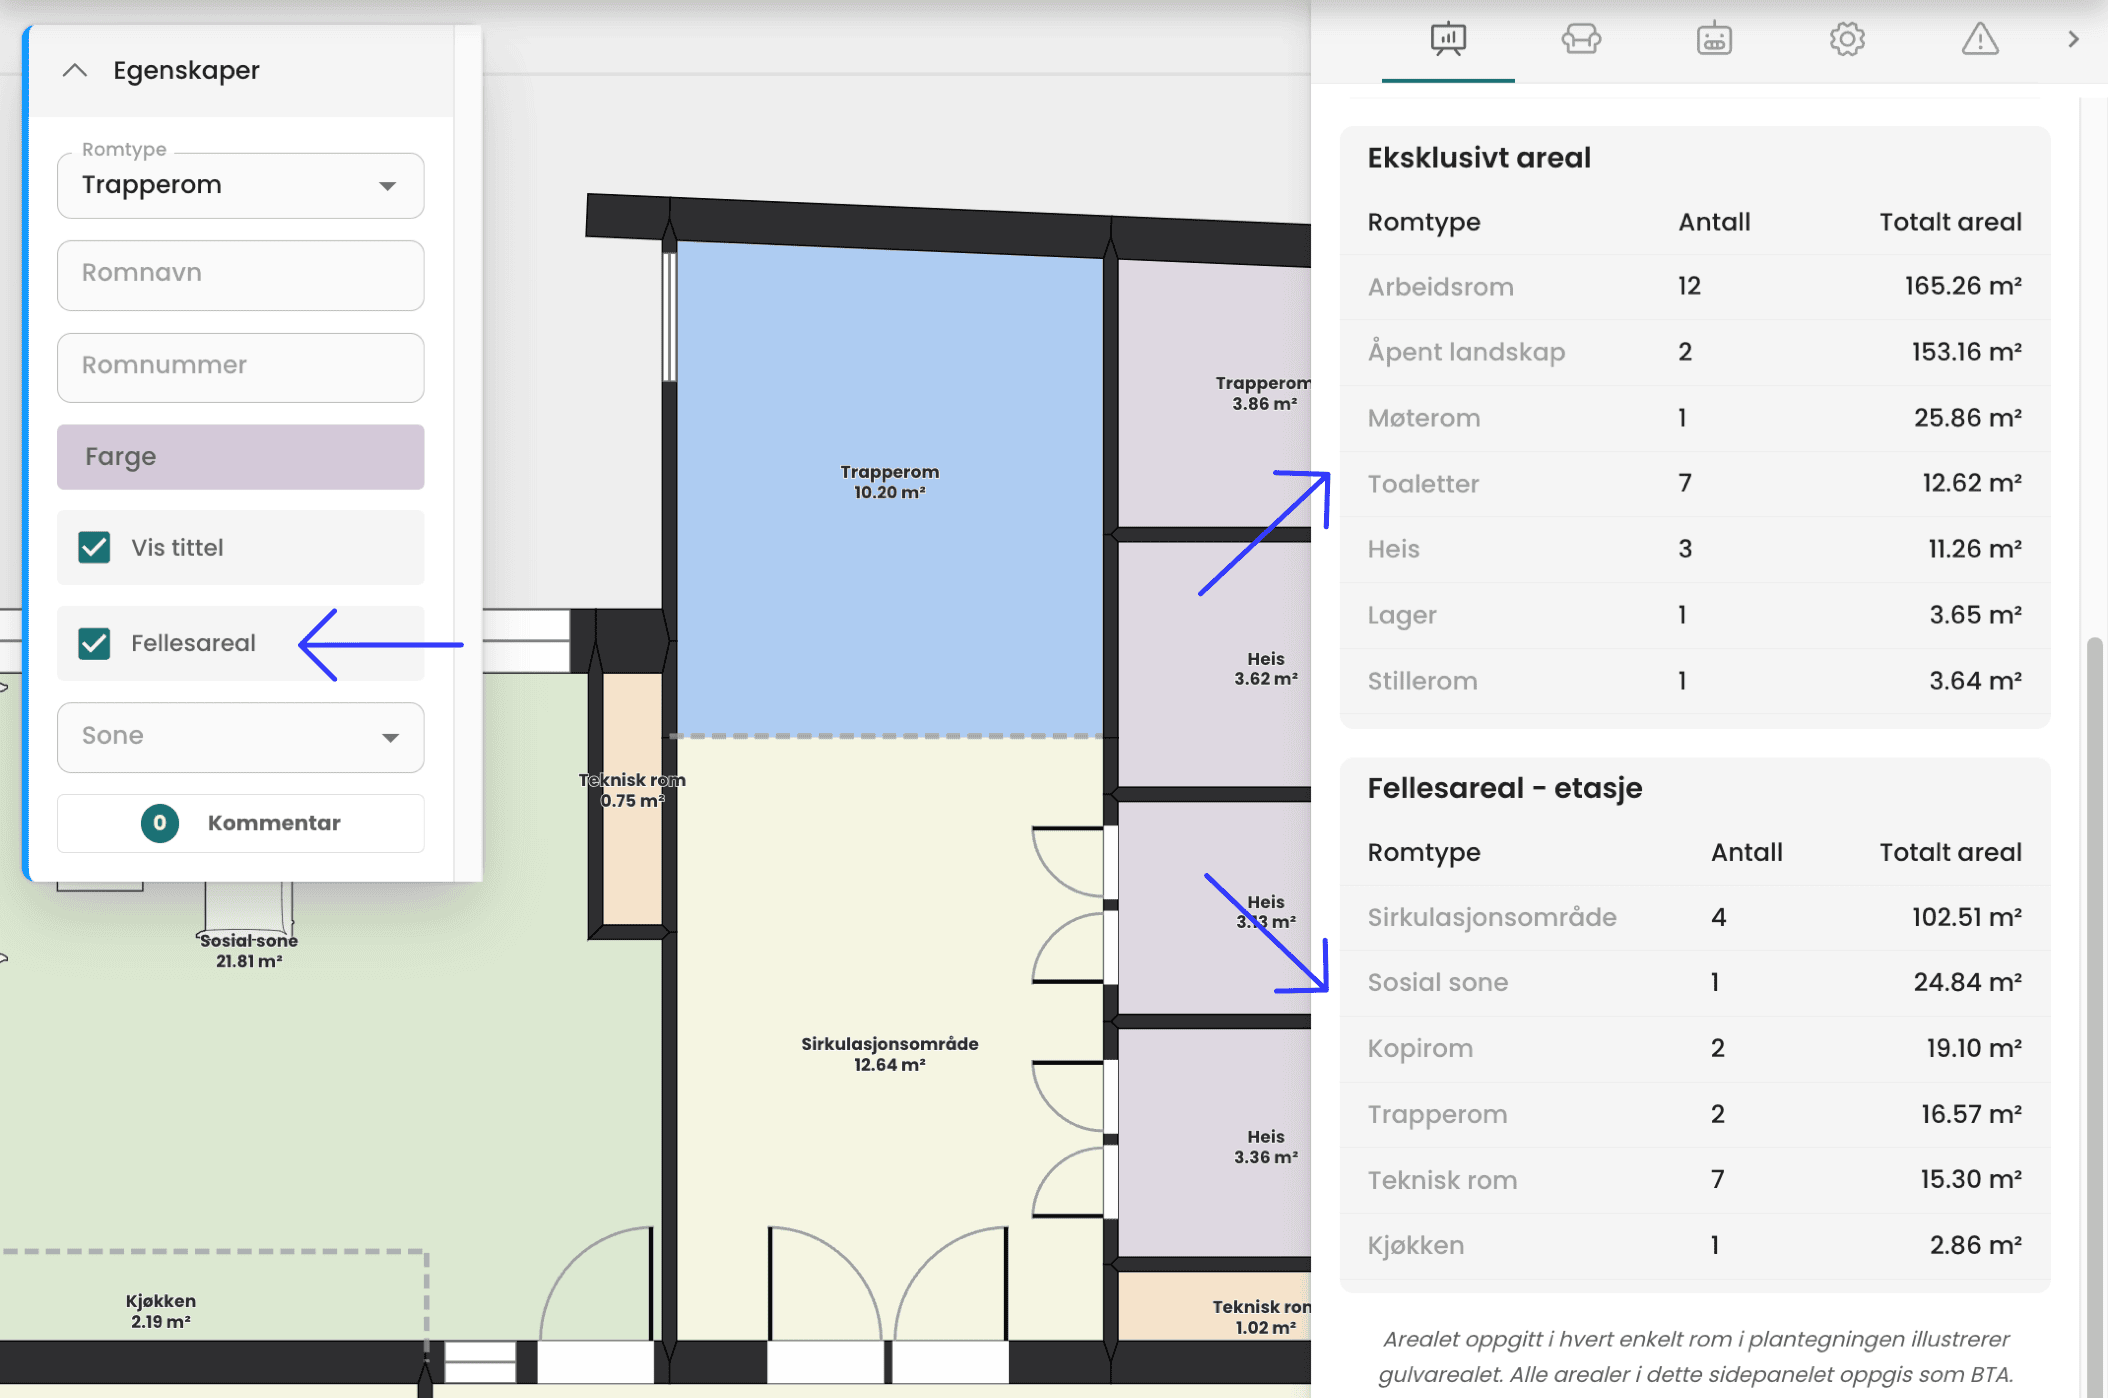Open the Farge color swatch
Image resolution: width=2108 pixels, height=1398 pixels.
[240, 457]
